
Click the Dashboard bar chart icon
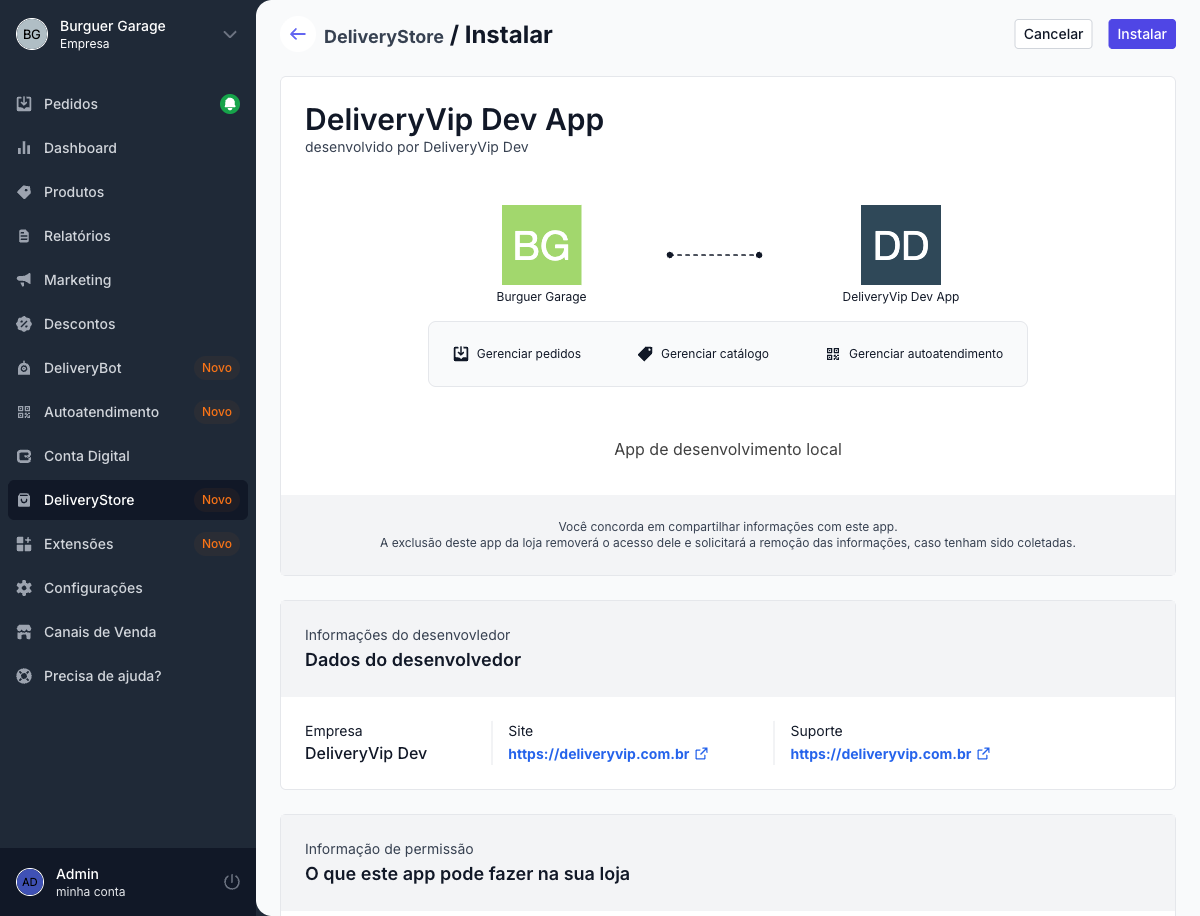(x=24, y=148)
